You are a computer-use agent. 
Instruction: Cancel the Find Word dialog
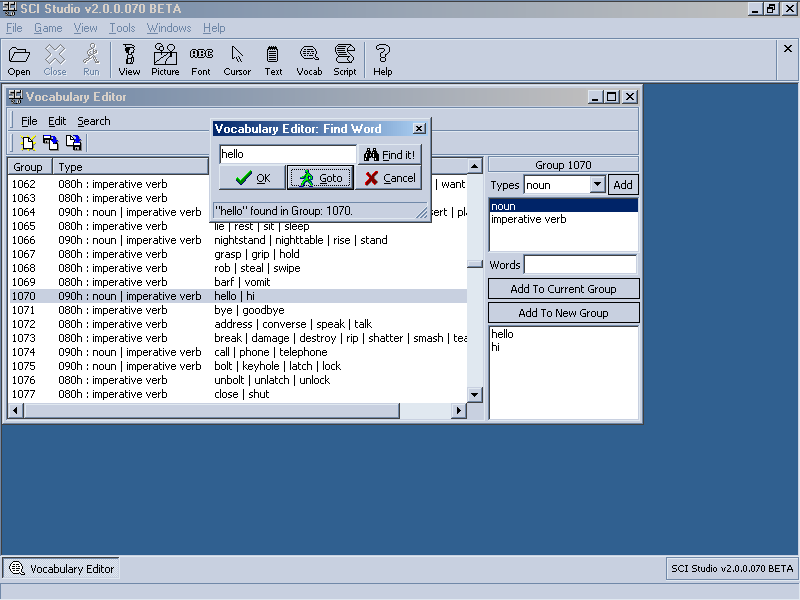[389, 178]
